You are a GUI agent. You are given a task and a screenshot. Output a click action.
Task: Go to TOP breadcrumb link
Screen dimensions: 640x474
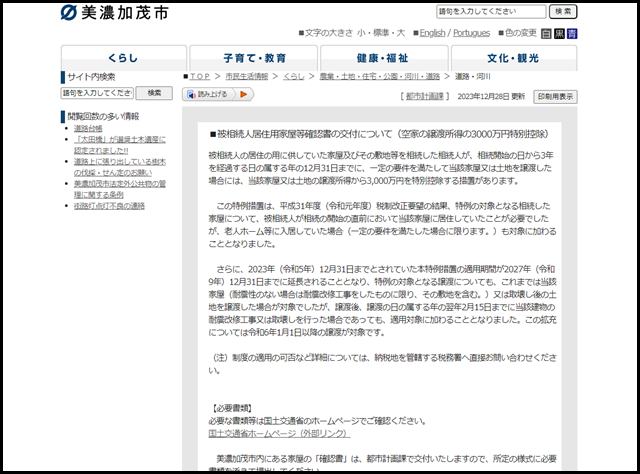pos(199,76)
